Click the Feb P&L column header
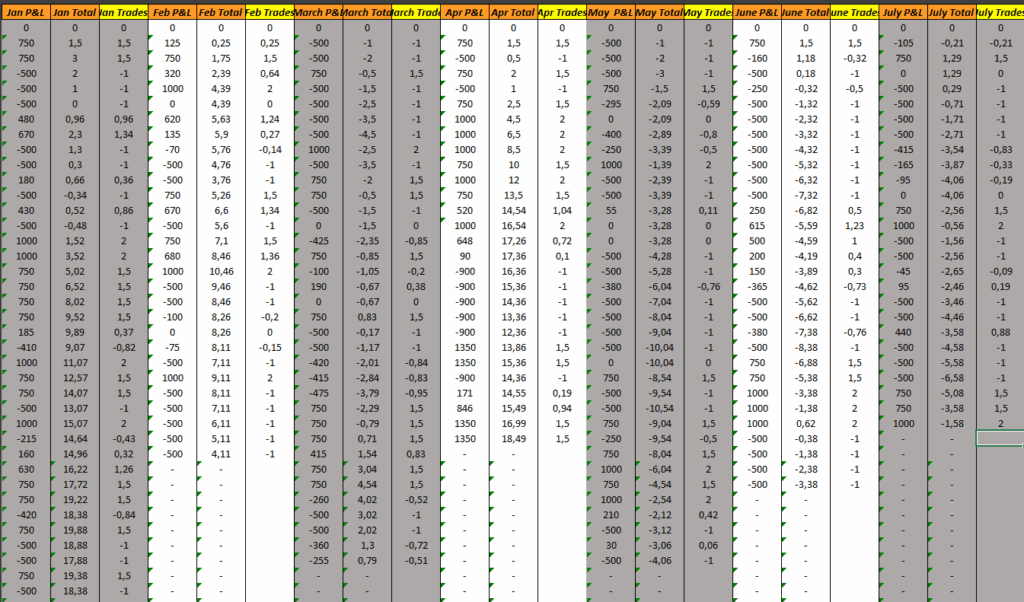1024x602 pixels. click(172, 12)
